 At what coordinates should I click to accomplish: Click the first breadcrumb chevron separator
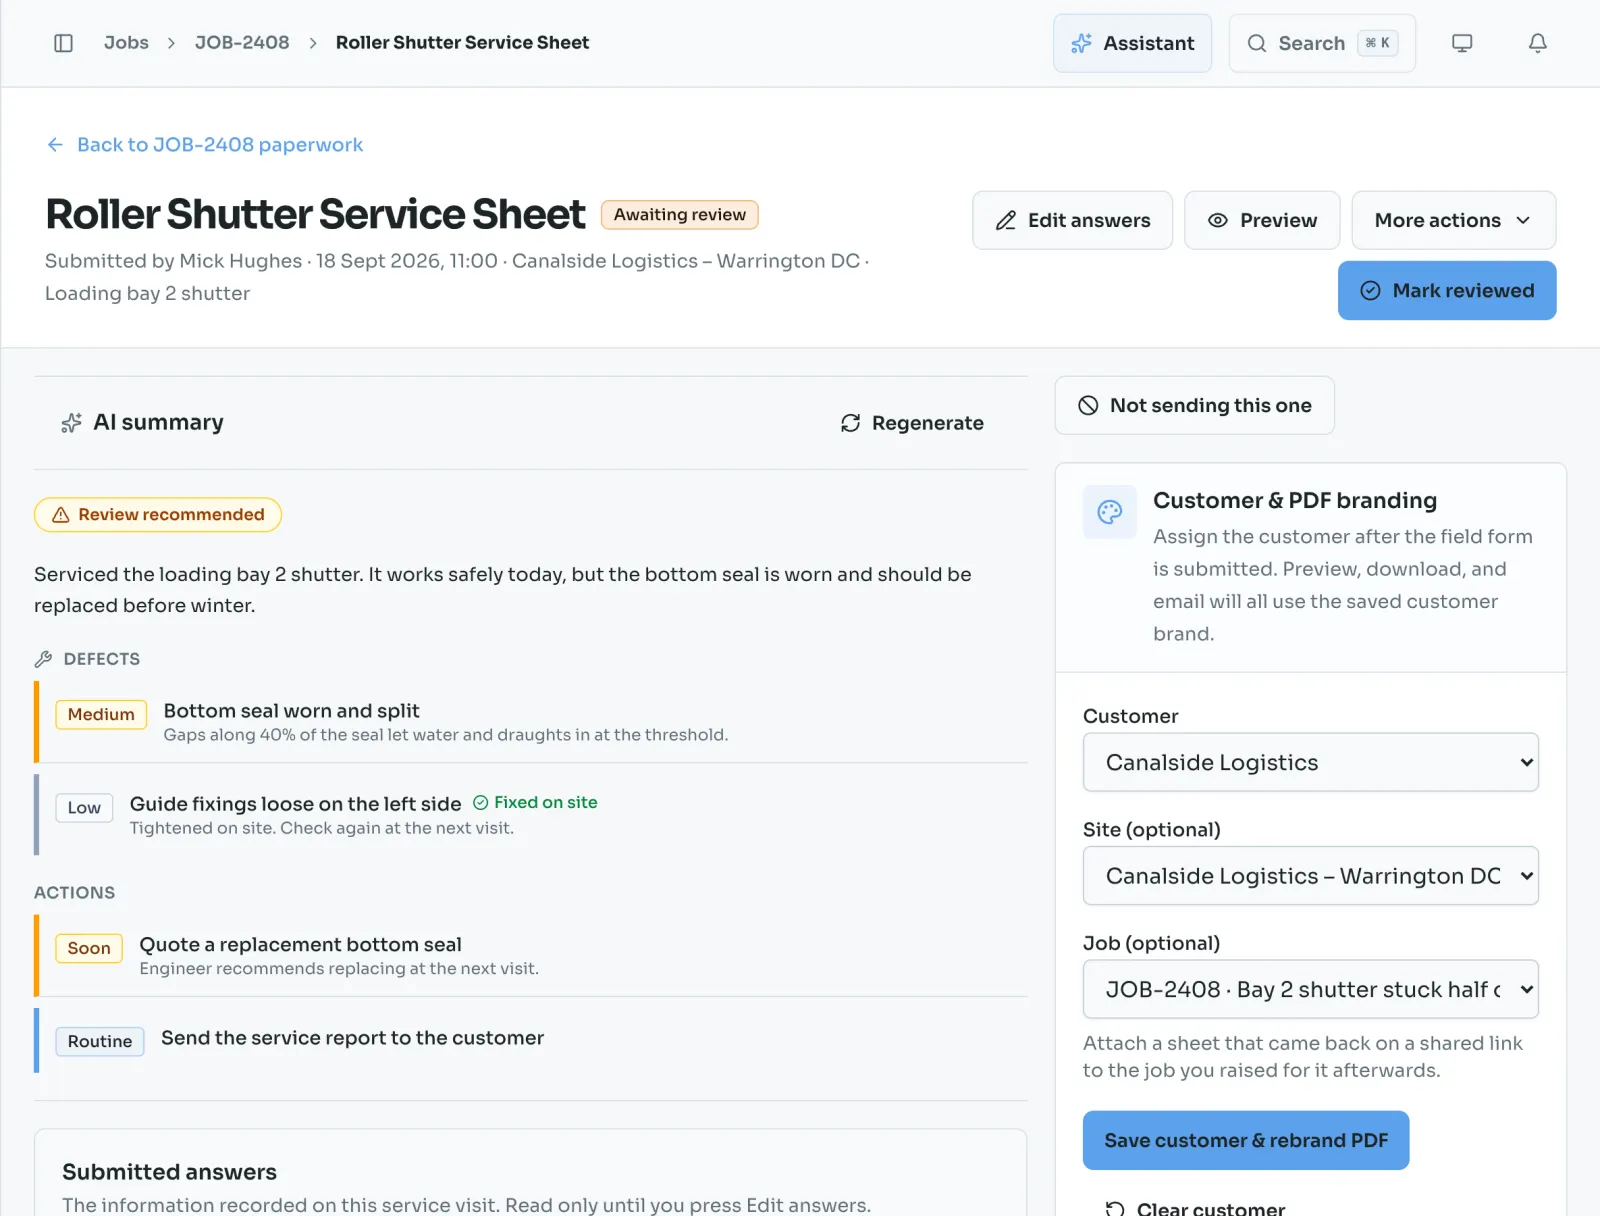point(172,43)
